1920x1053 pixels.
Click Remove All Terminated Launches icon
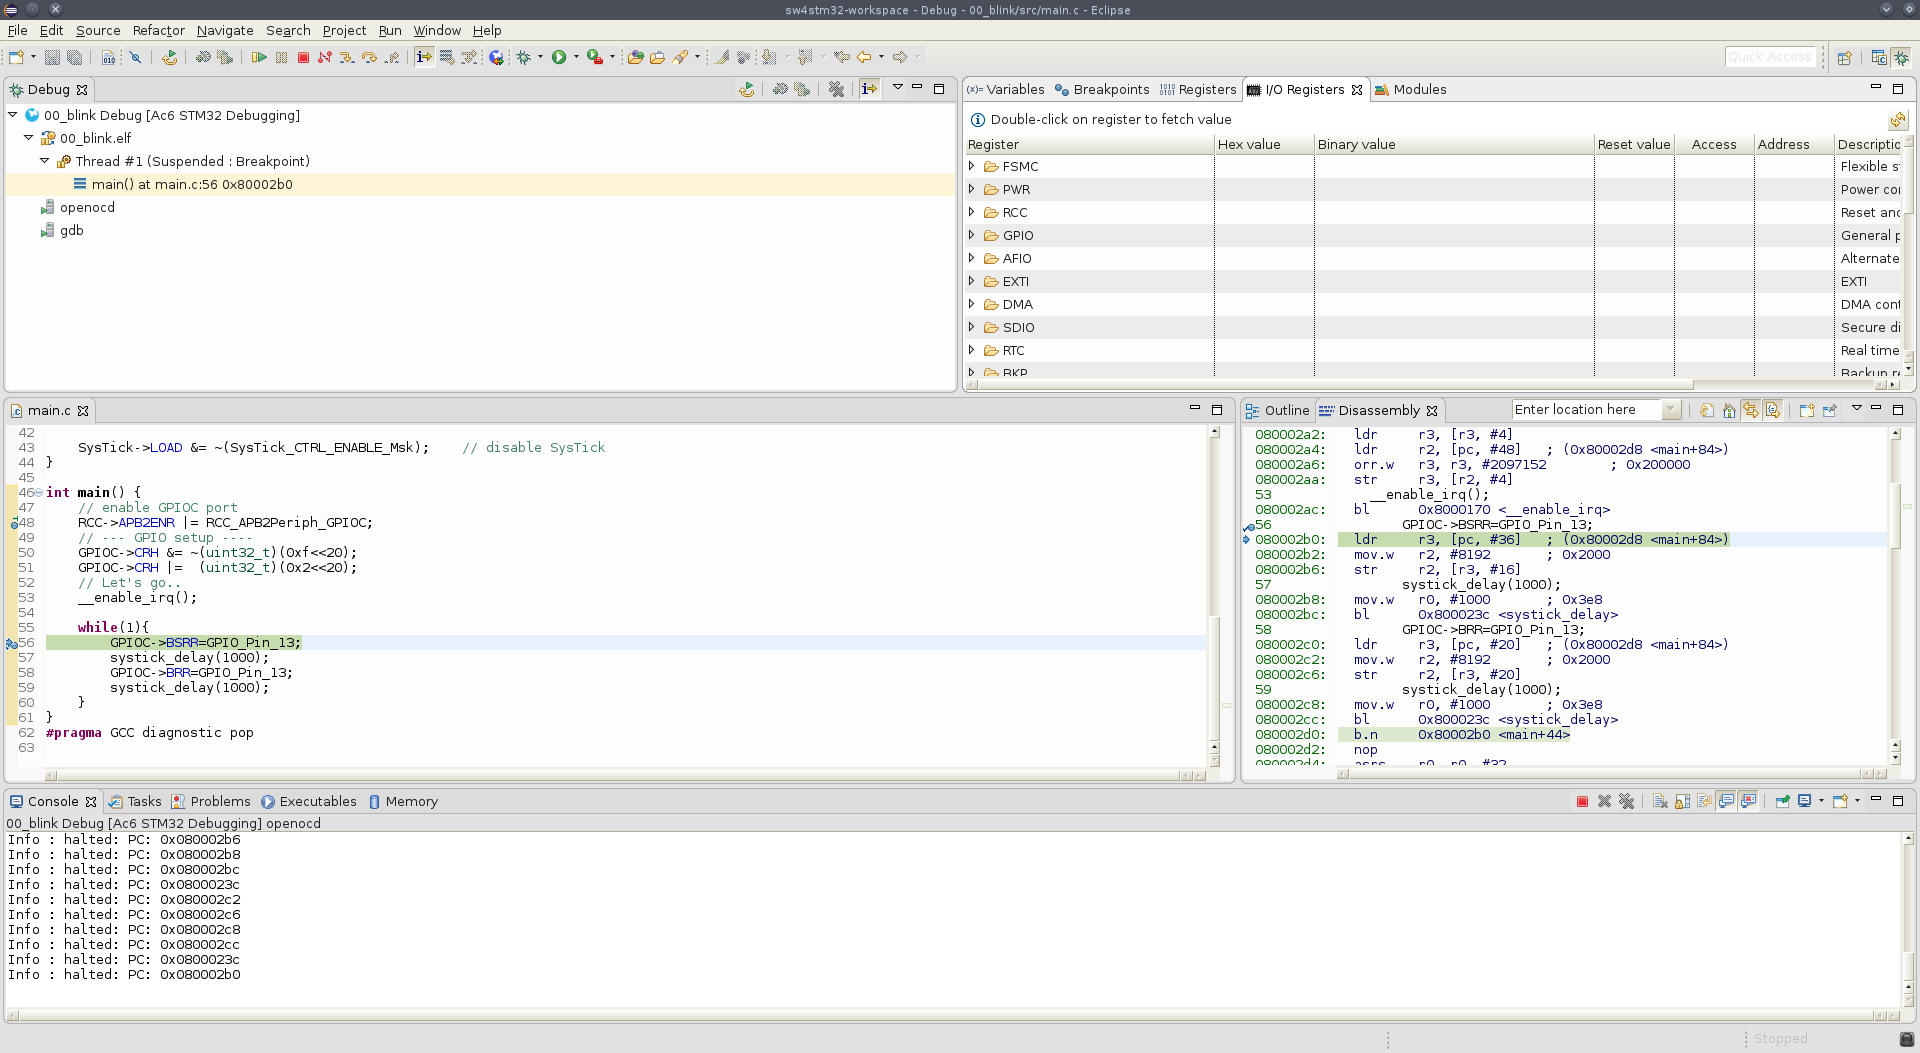point(836,89)
